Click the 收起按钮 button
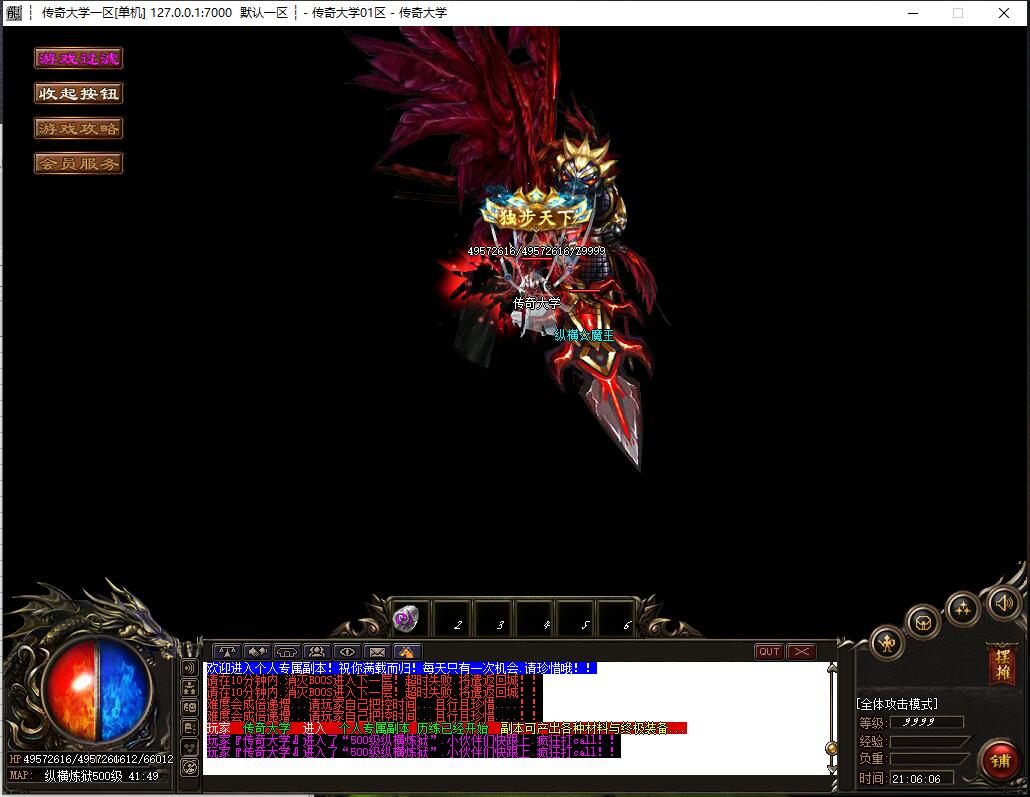The image size is (1030, 797). click(x=78, y=93)
